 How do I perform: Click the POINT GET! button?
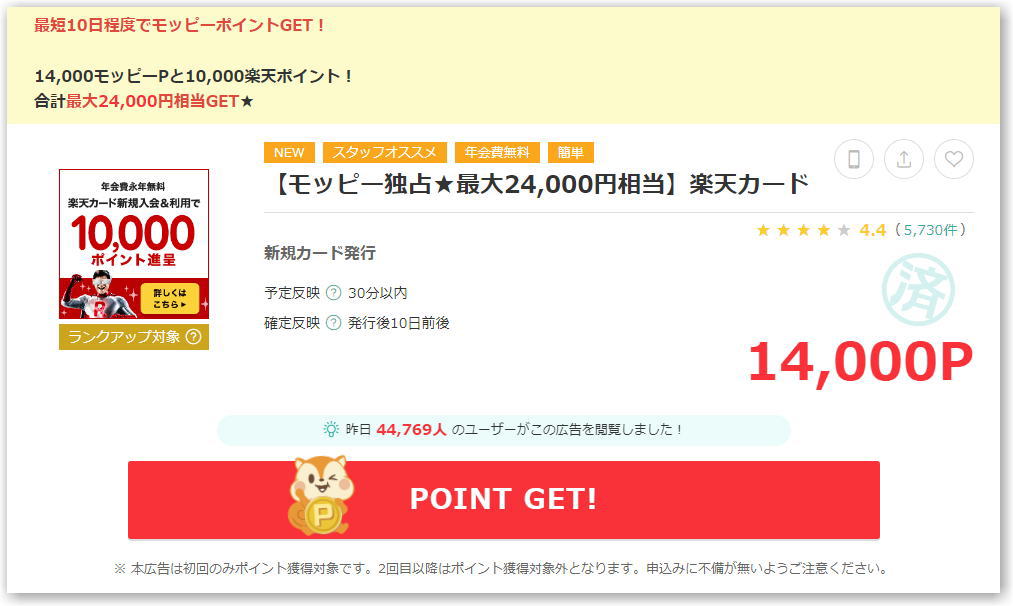[504, 499]
